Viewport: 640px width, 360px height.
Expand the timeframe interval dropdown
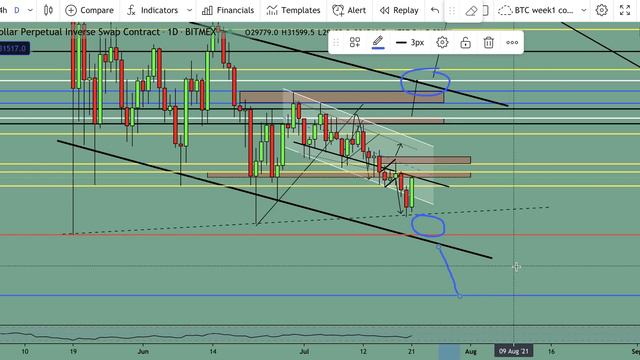pos(30,10)
